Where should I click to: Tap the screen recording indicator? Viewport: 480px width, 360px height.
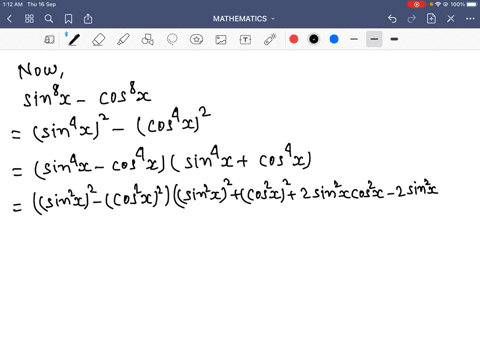[417, 4]
